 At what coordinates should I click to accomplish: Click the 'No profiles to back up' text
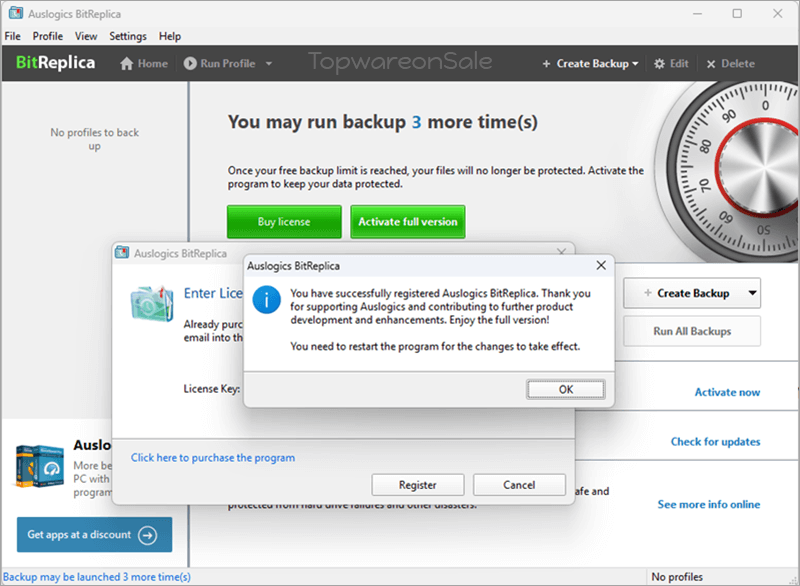[x=94, y=139]
